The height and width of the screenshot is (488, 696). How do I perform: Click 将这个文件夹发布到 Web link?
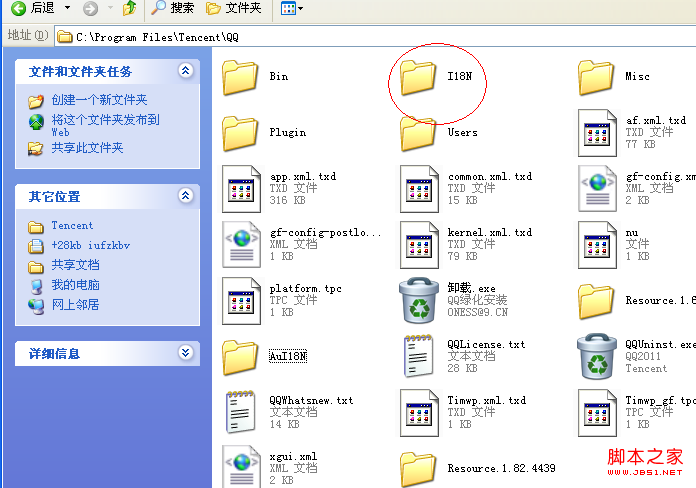[x=105, y=125]
